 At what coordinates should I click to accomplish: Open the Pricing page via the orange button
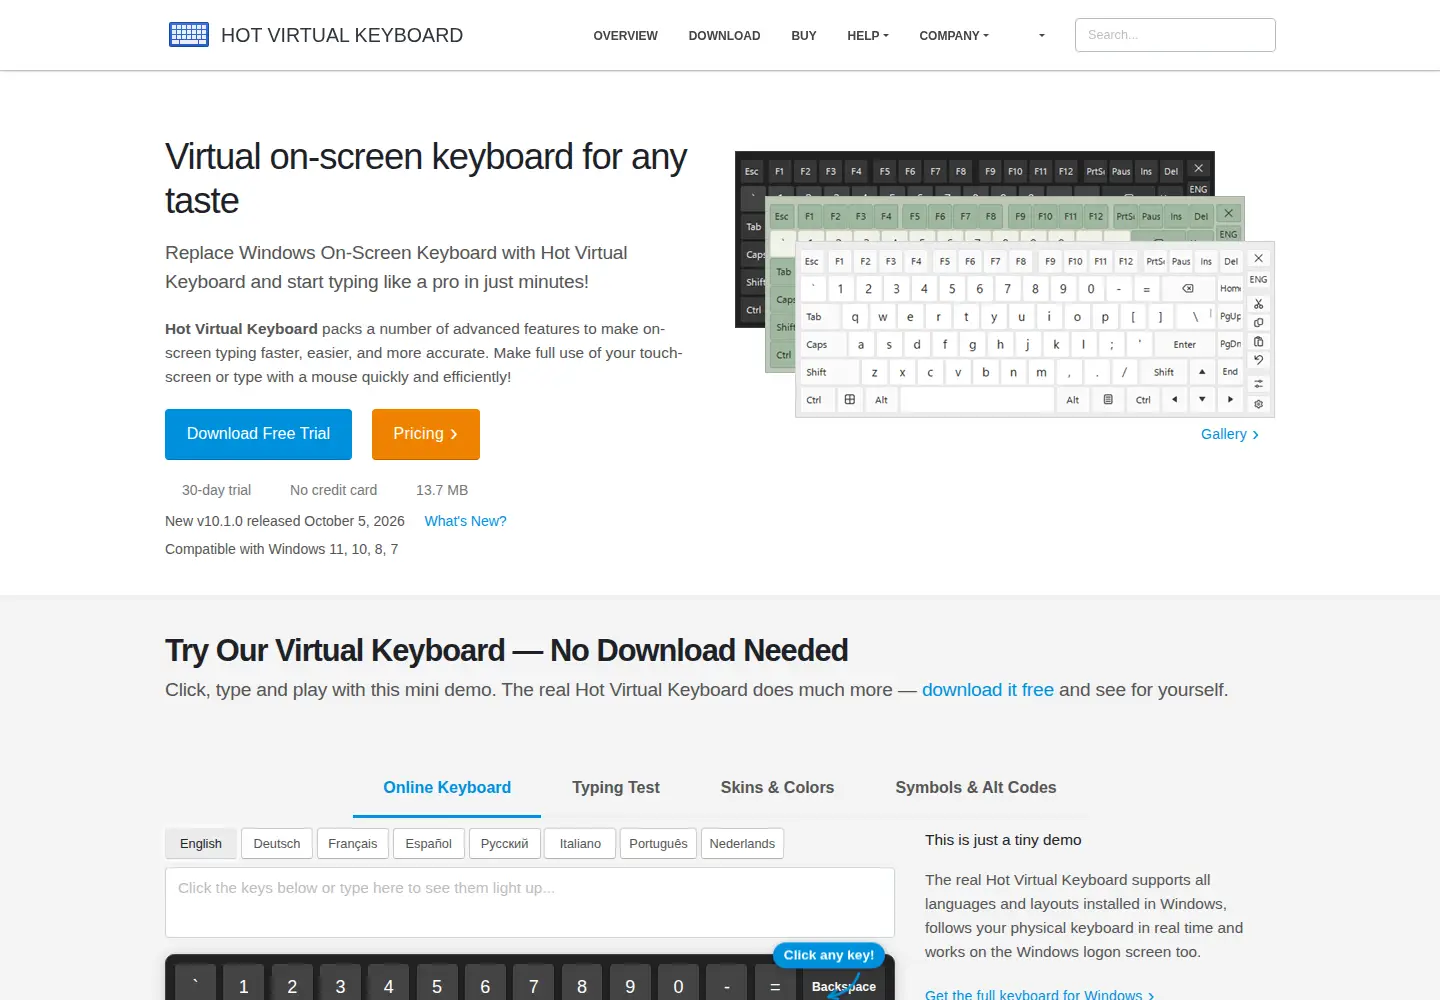coord(426,434)
